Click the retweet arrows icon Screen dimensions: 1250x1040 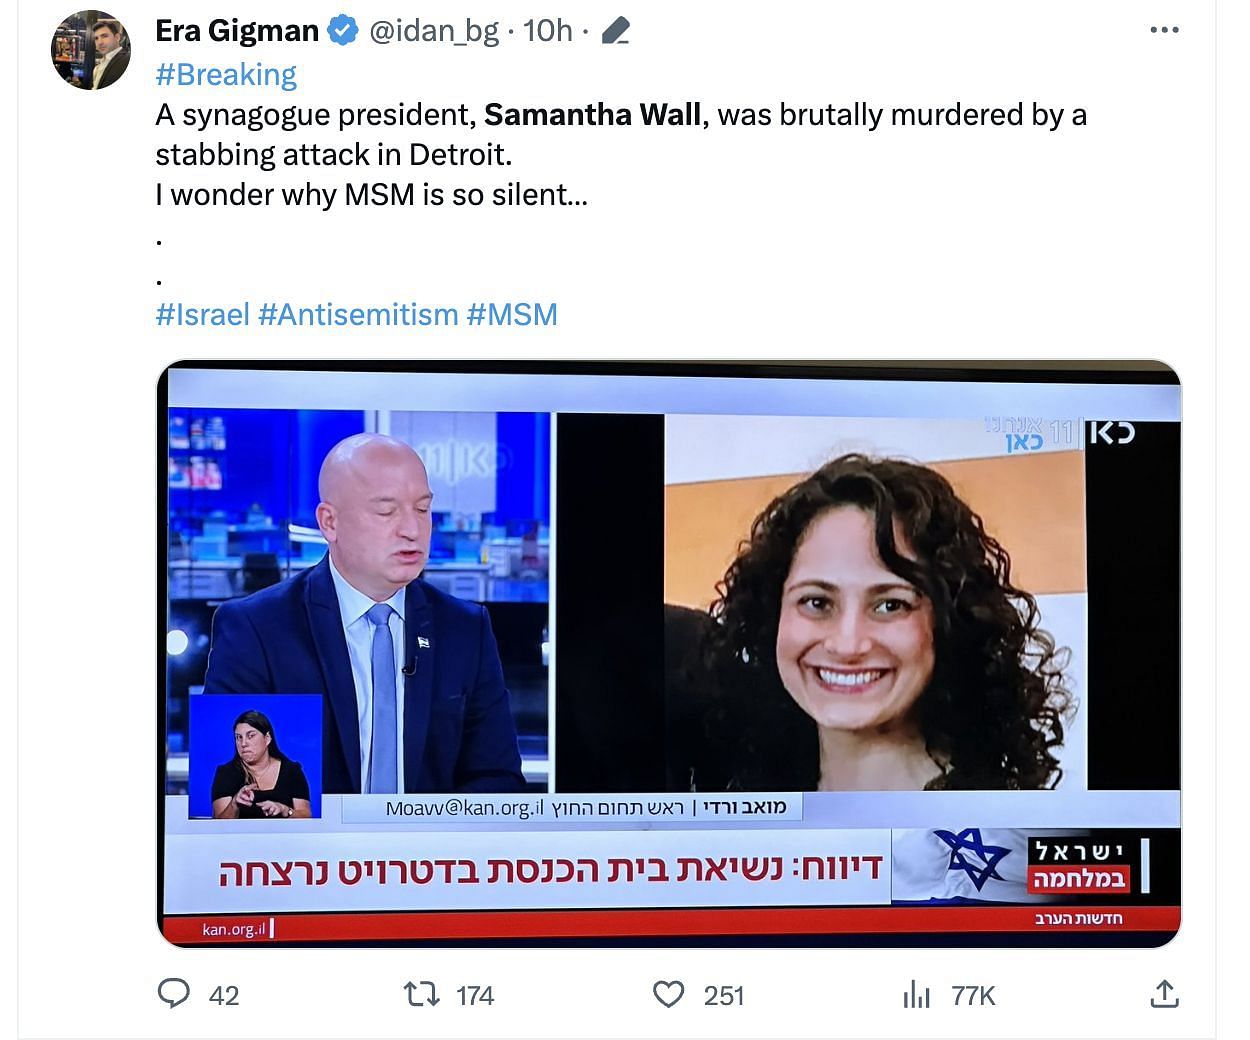(422, 994)
